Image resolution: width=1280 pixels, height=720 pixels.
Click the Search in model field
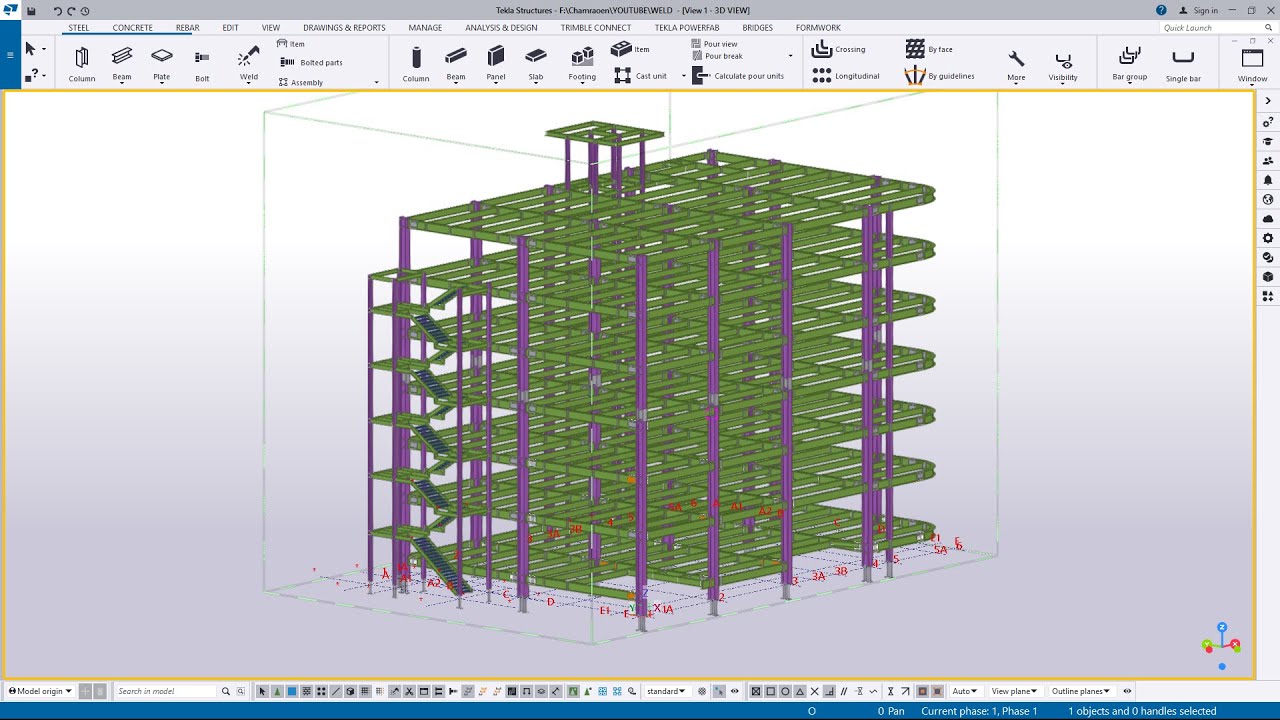pyautogui.click(x=165, y=691)
